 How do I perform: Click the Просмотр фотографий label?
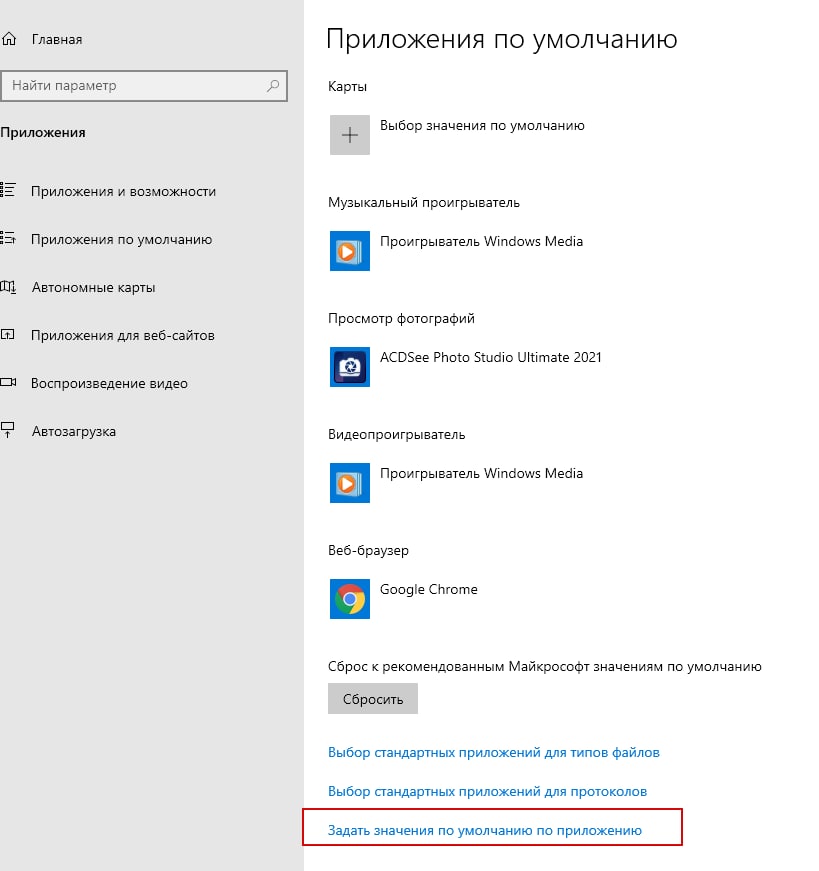(401, 319)
